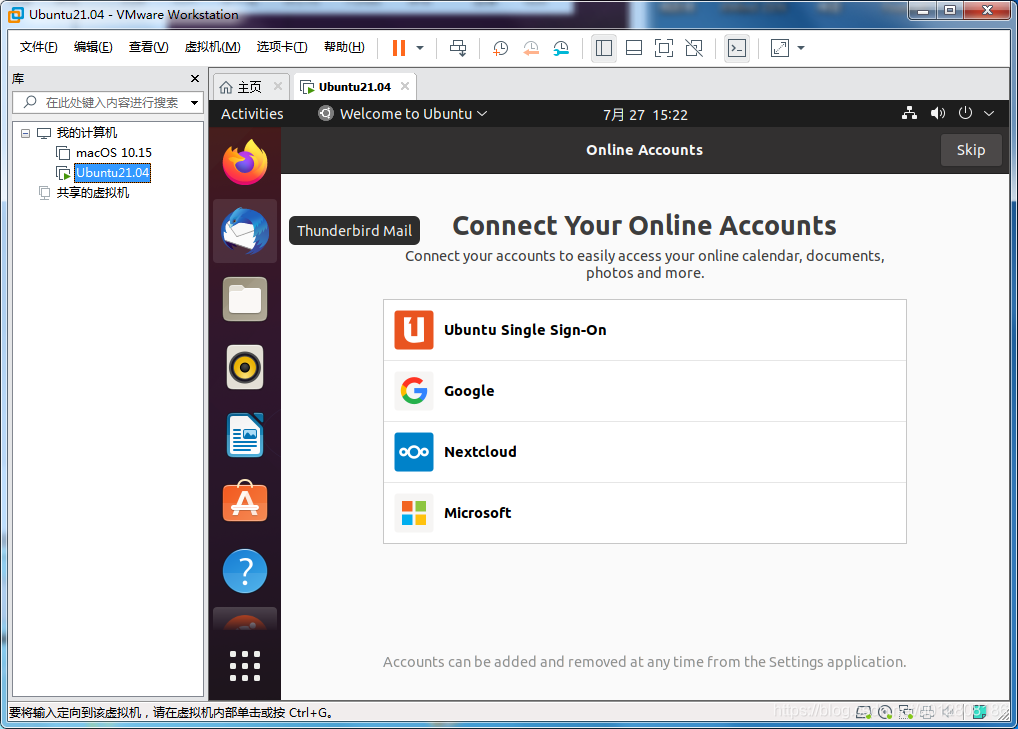Click the Ubuntu Single Sign-On logo icon
Image resolution: width=1018 pixels, height=729 pixels.
point(414,330)
